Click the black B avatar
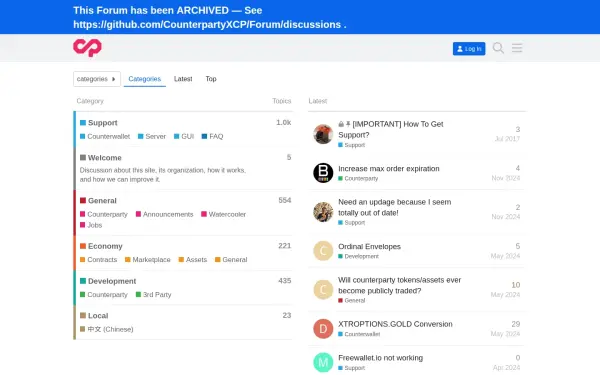Viewport: 600px width, 375px height. [x=323, y=173]
